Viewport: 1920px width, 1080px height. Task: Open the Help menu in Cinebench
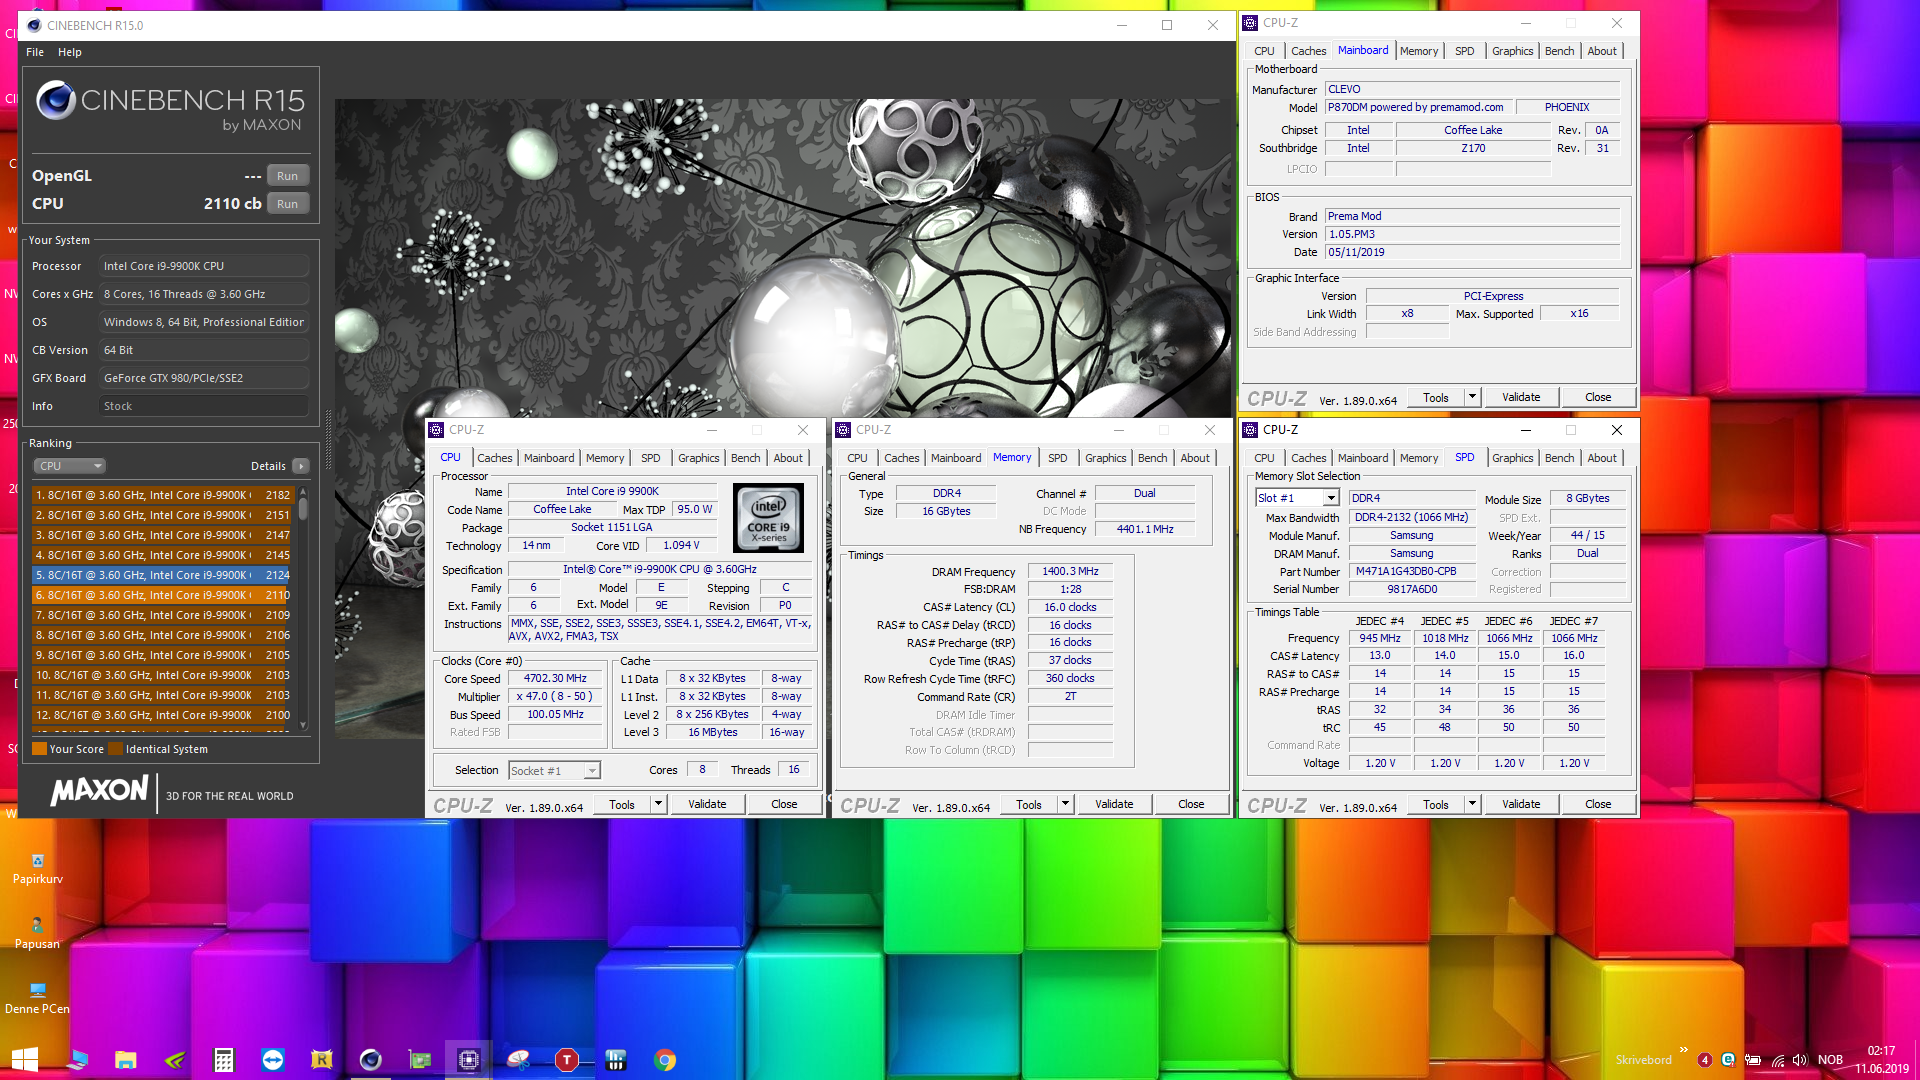pyautogui.click(x=69, y=52)
